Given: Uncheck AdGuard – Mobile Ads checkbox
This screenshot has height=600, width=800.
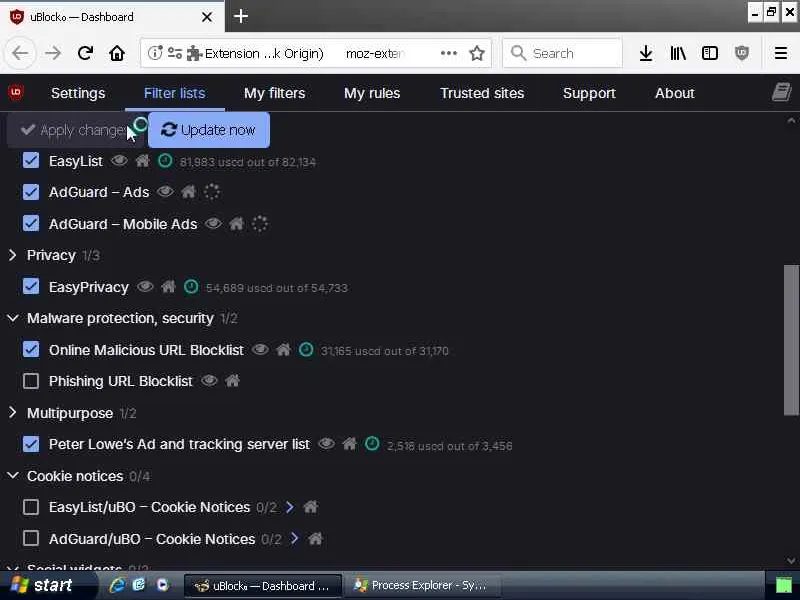Looking at the screenshot, I should (x=31, y=223).
